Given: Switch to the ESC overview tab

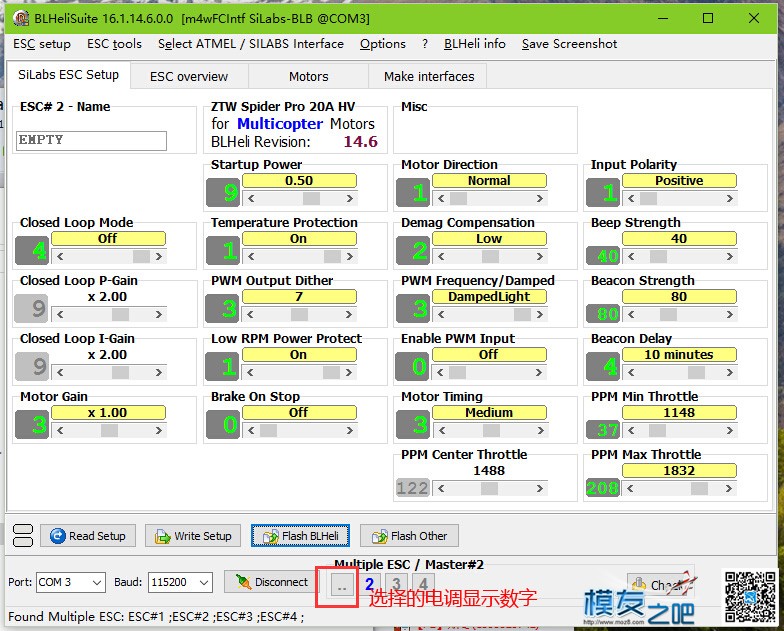Looking at the screenshot, I should pos(189,76).
